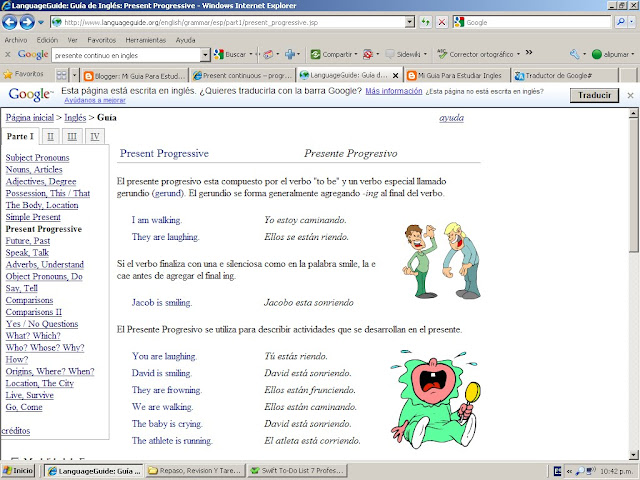Viewport: 640px width, 480px height.
Task: Click the sentence 'The athlete is running.'
Action: click(x=172, y=440)
